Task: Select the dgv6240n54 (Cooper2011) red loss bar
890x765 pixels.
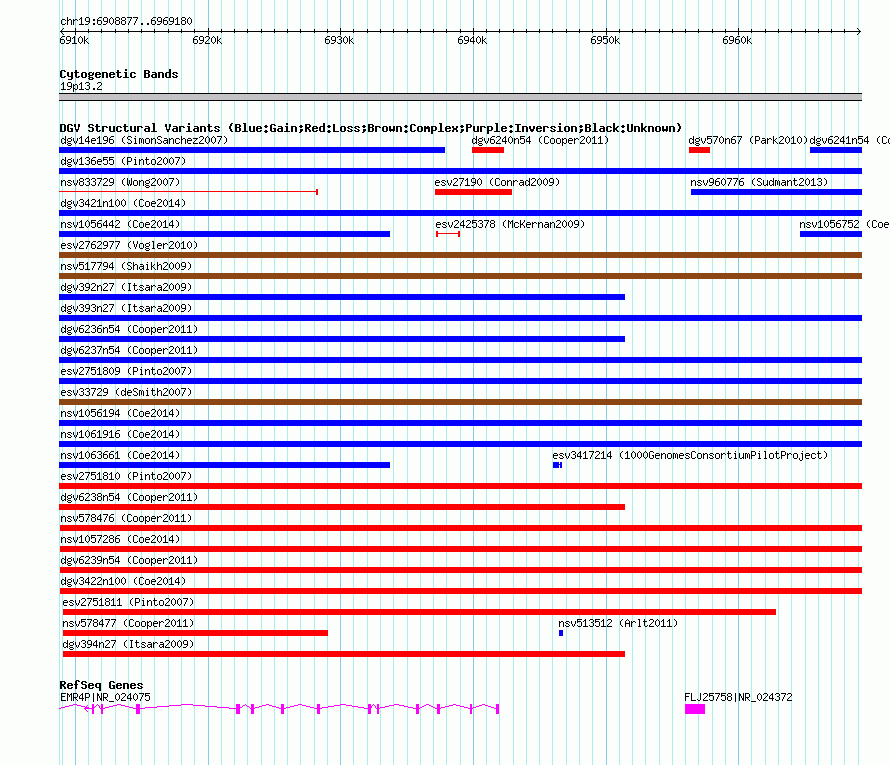Action: click(x=488, y=150)
